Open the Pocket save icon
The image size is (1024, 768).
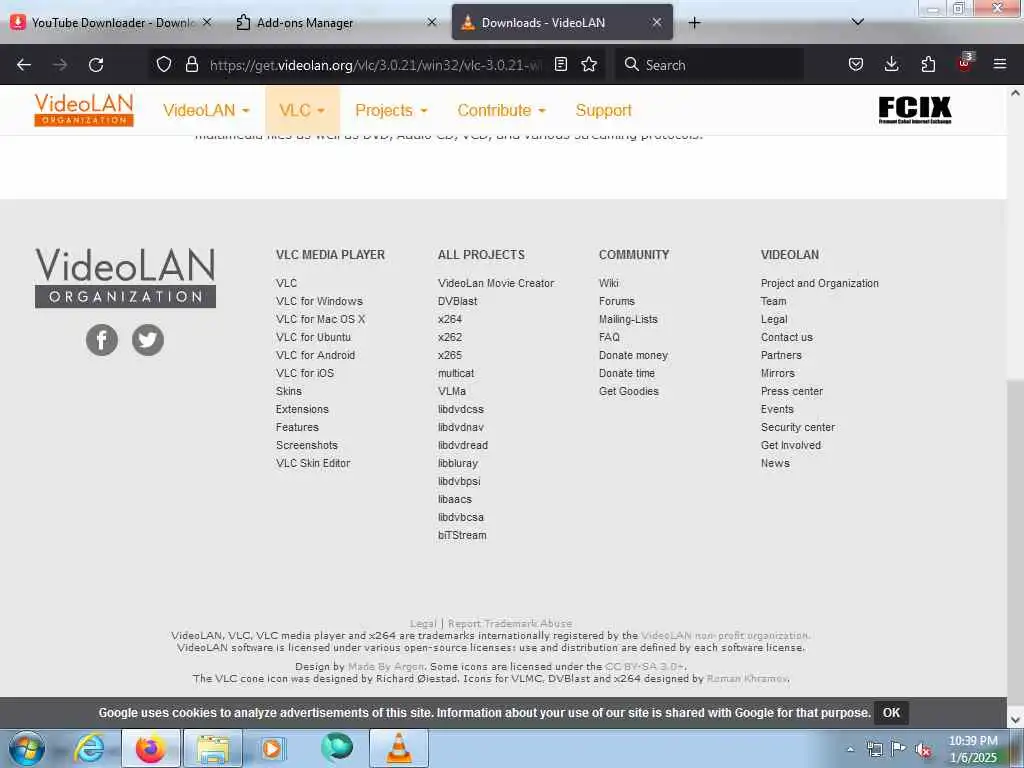856,64
